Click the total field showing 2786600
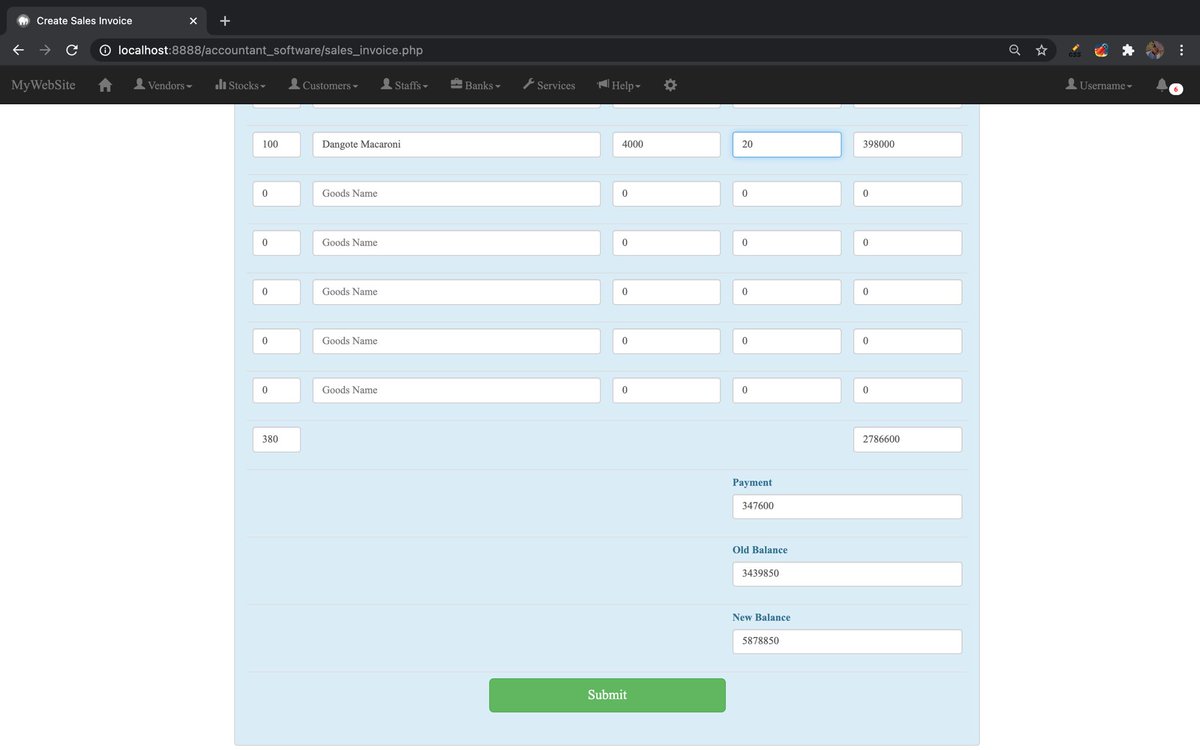Screen dimensions: 1200x750 point(906,439)
